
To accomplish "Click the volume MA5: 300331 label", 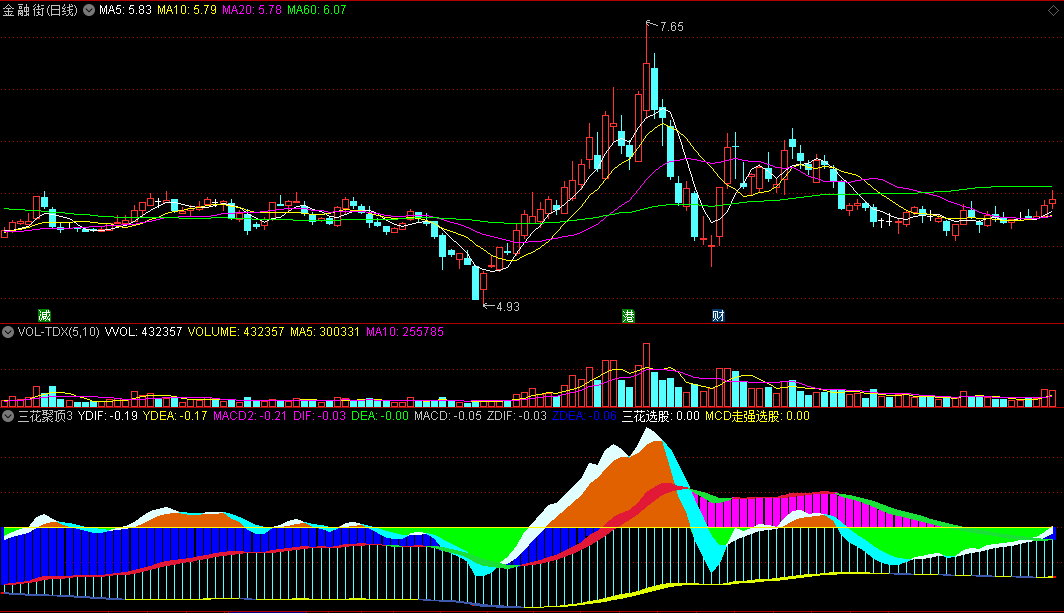I will pyautogui.click(x=325, y=332).
